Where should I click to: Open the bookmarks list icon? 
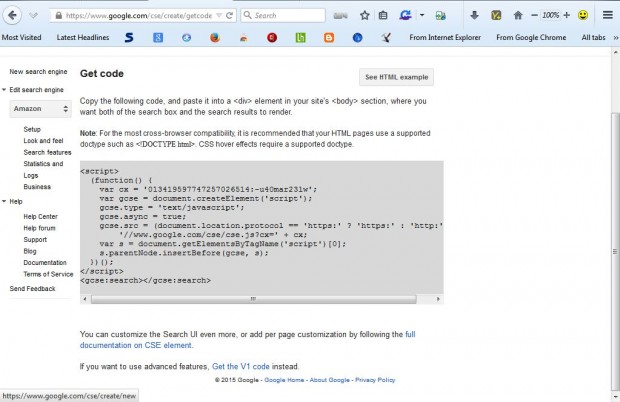[x=383, y=15]
